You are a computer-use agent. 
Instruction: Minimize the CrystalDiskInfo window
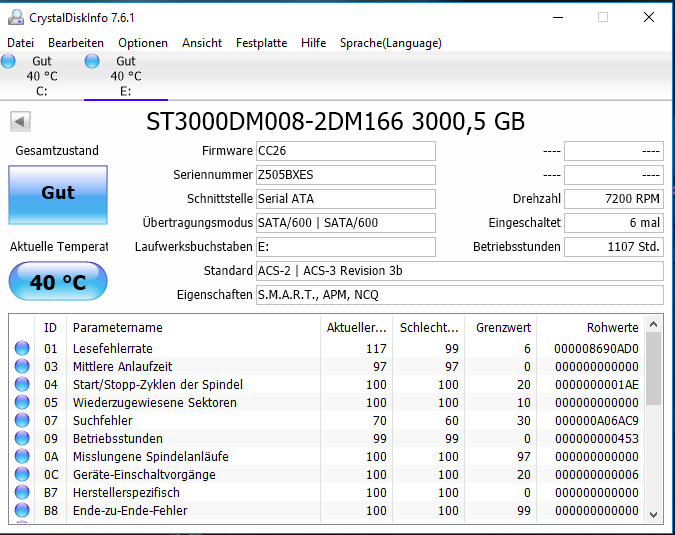tap(558, 18)
